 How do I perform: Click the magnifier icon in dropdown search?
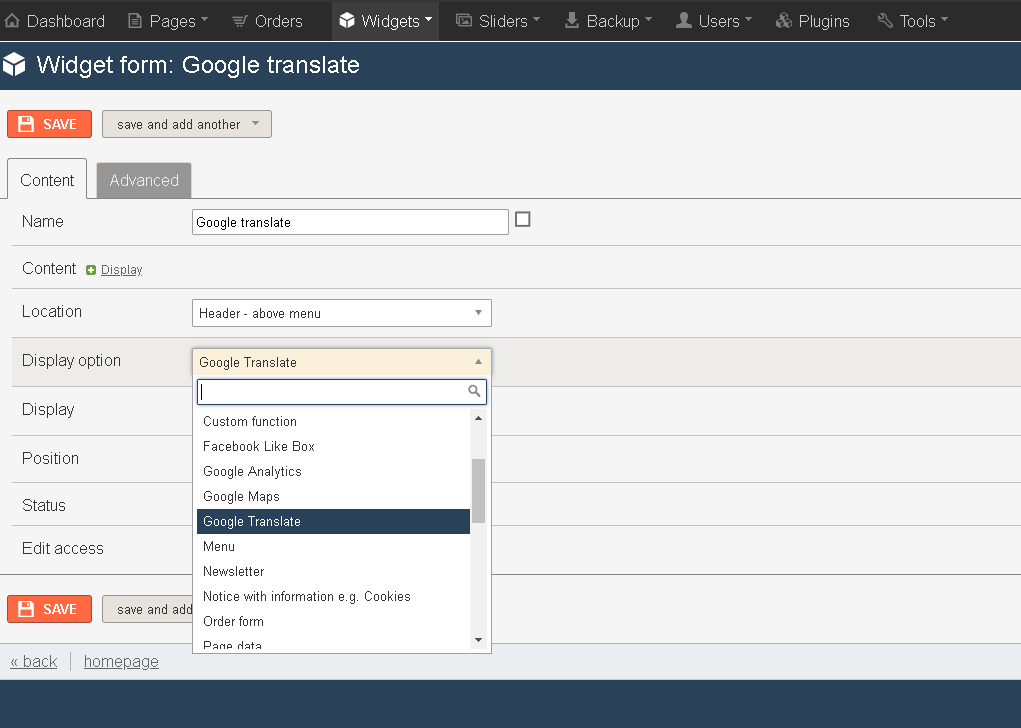pos(474,391)
